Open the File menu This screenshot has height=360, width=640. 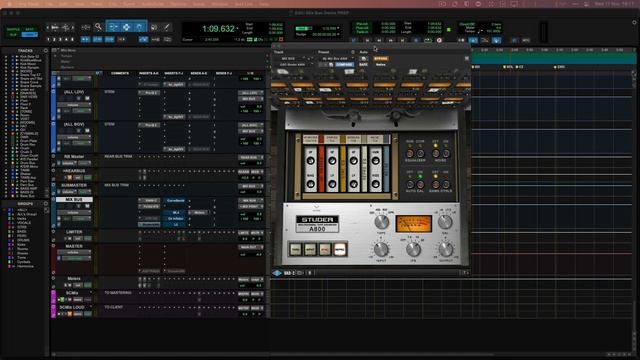click(x=49, y=4)
